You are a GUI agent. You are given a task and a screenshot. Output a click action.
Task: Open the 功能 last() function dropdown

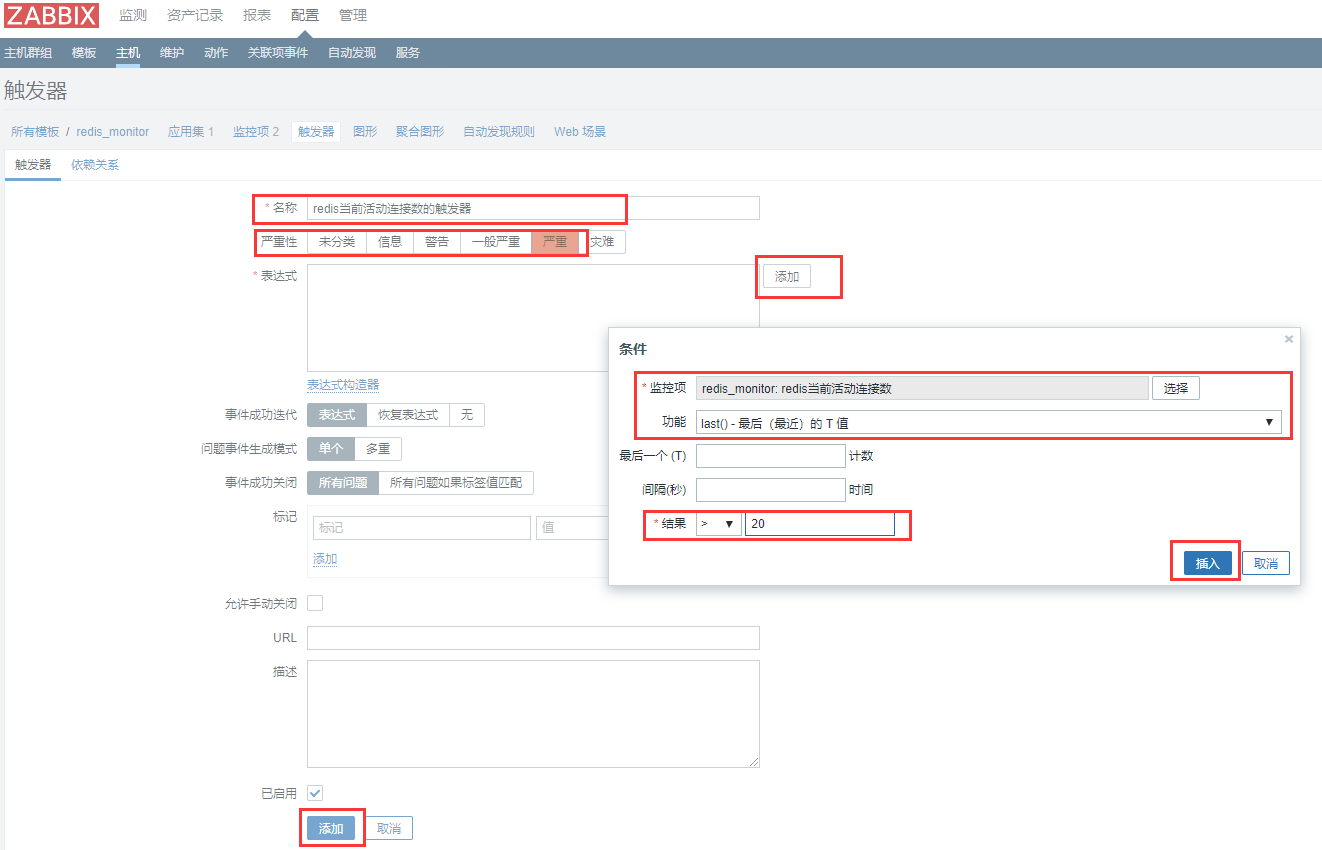click(989, 423)
